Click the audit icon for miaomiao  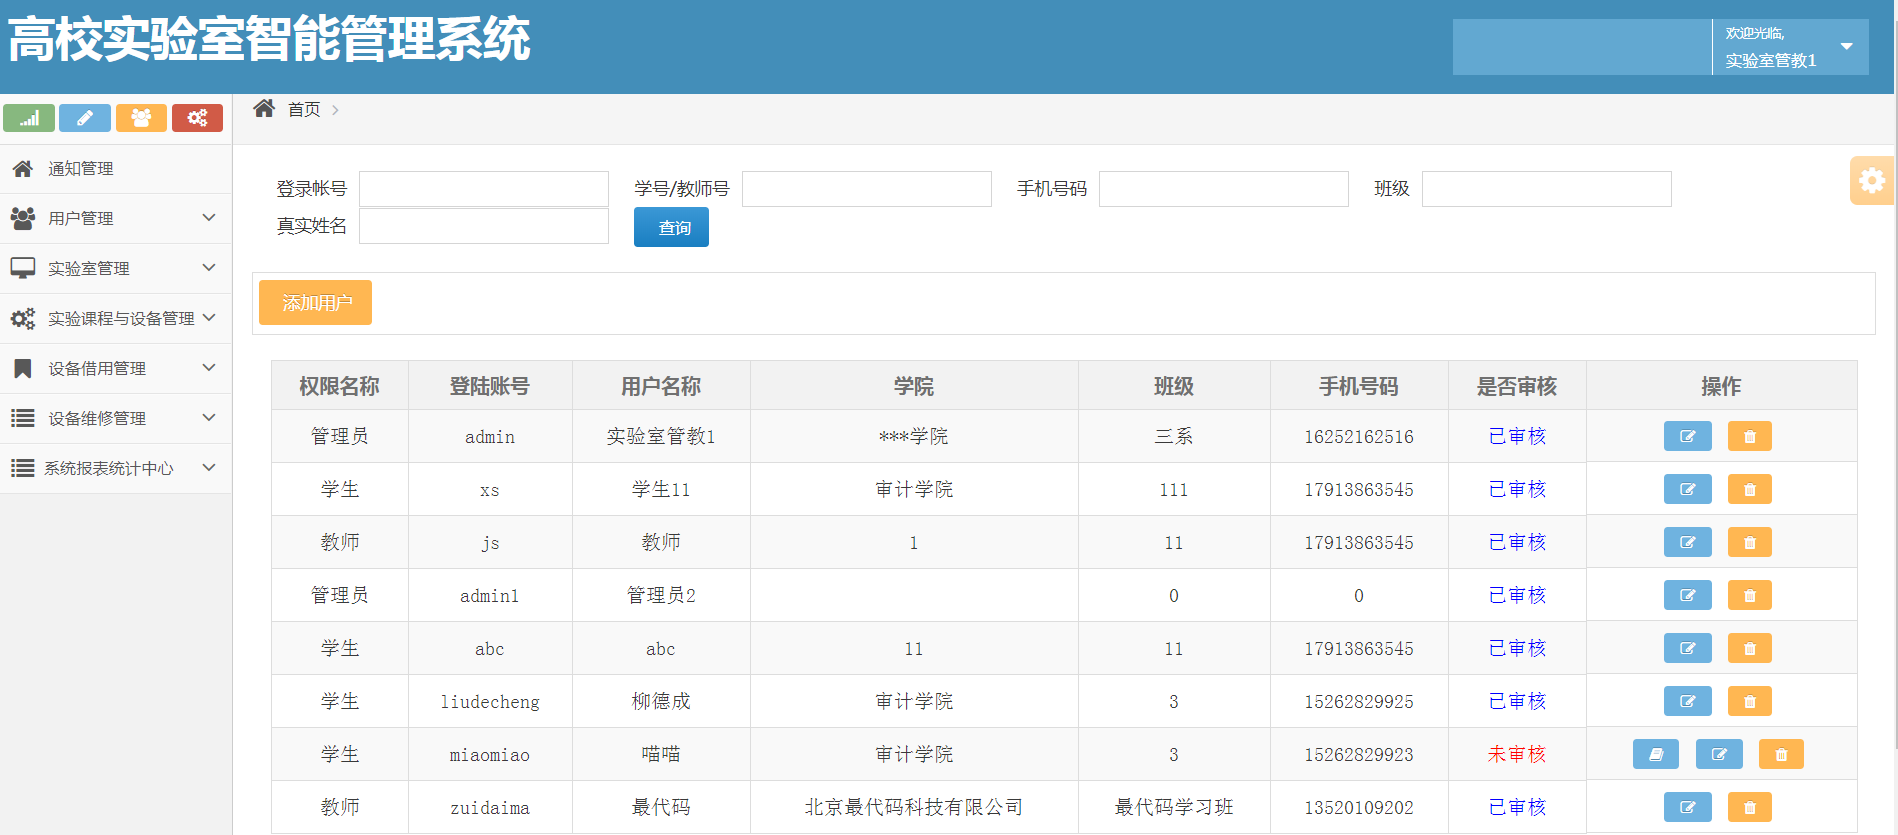(x=1655, y=755)
